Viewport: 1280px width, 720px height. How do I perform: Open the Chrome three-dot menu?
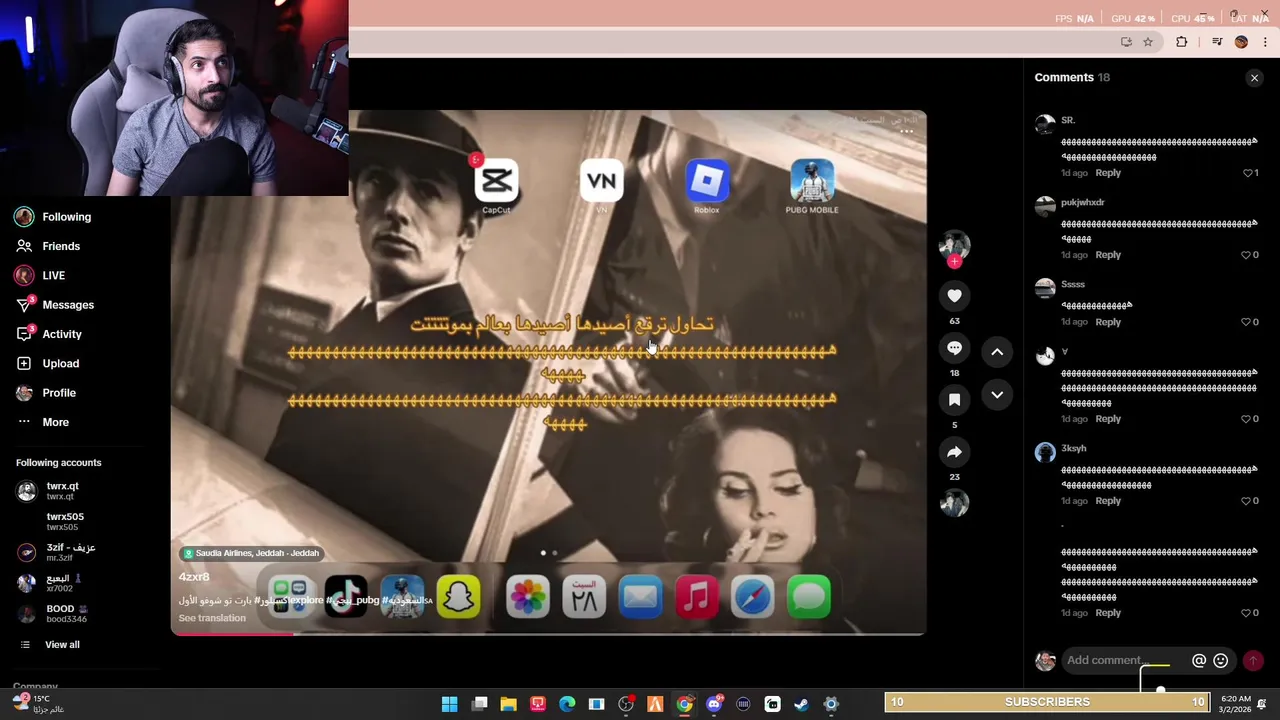pos(1265,42)
